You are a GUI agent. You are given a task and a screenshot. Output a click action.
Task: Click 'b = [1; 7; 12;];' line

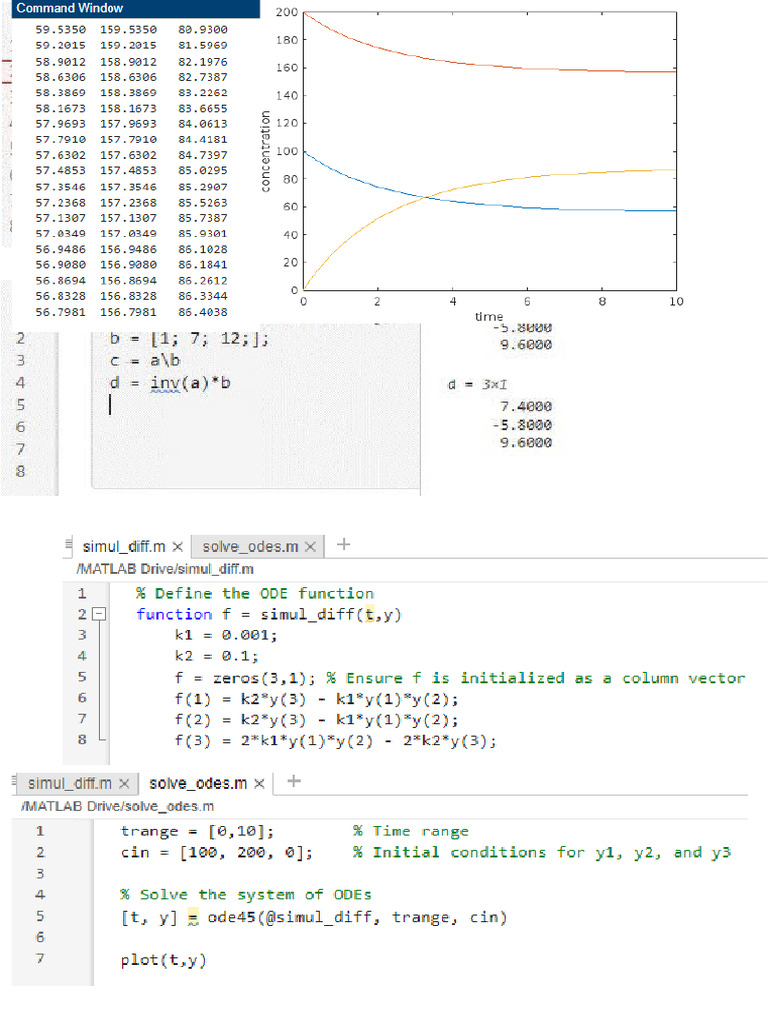[x=189, y=338]
